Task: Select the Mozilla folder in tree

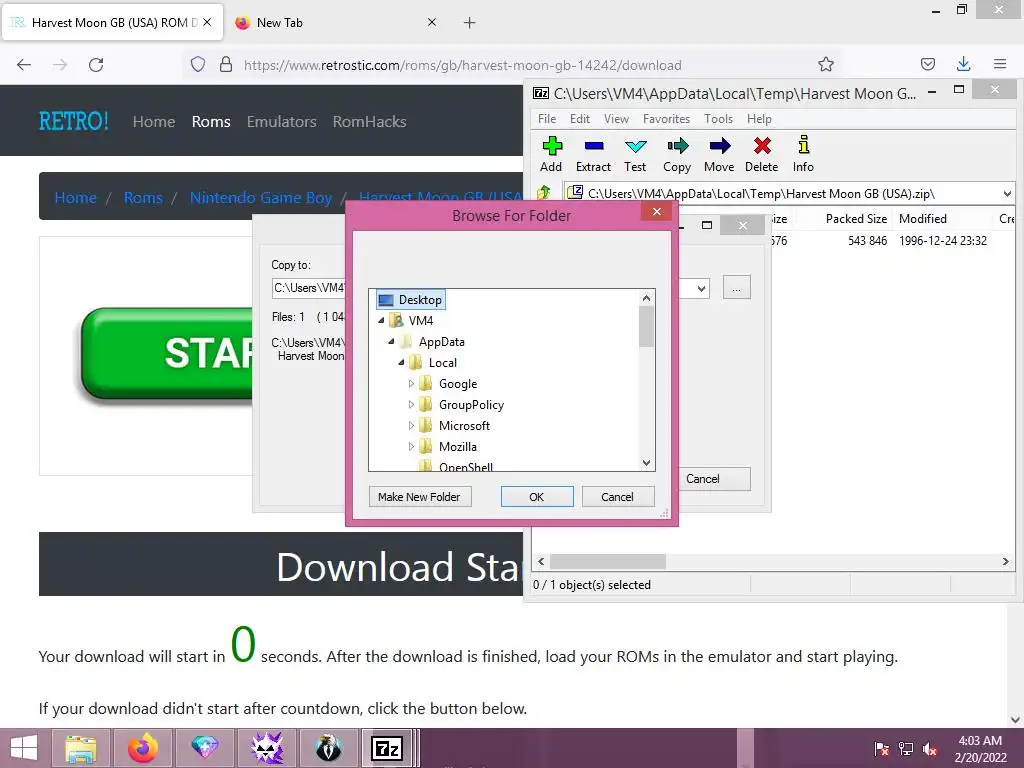Action: click(458, 447)
